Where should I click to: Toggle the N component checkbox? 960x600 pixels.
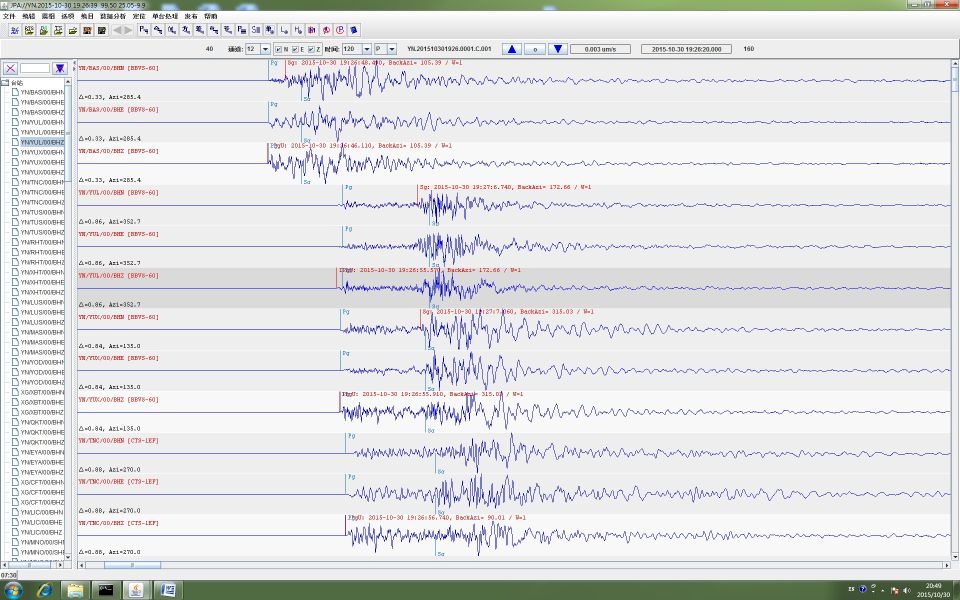pyautogui.click(x=278, y=49)
